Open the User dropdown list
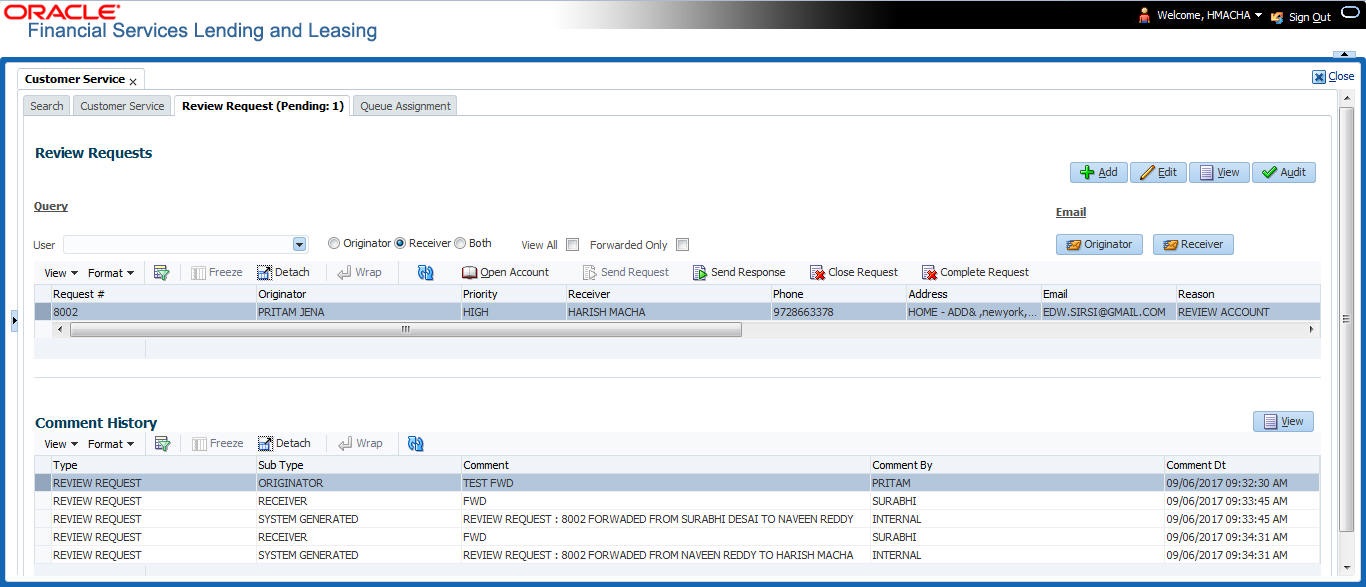The width and height of the screenshot is (1366, 587). [299, 244]
